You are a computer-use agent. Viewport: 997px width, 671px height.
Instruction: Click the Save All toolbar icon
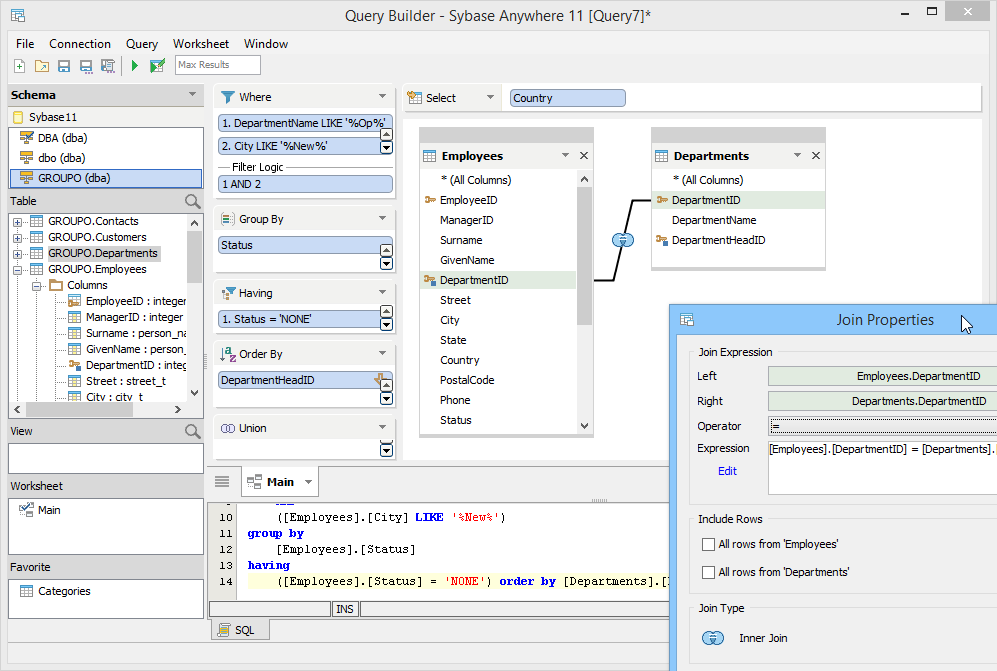[108, 66]
